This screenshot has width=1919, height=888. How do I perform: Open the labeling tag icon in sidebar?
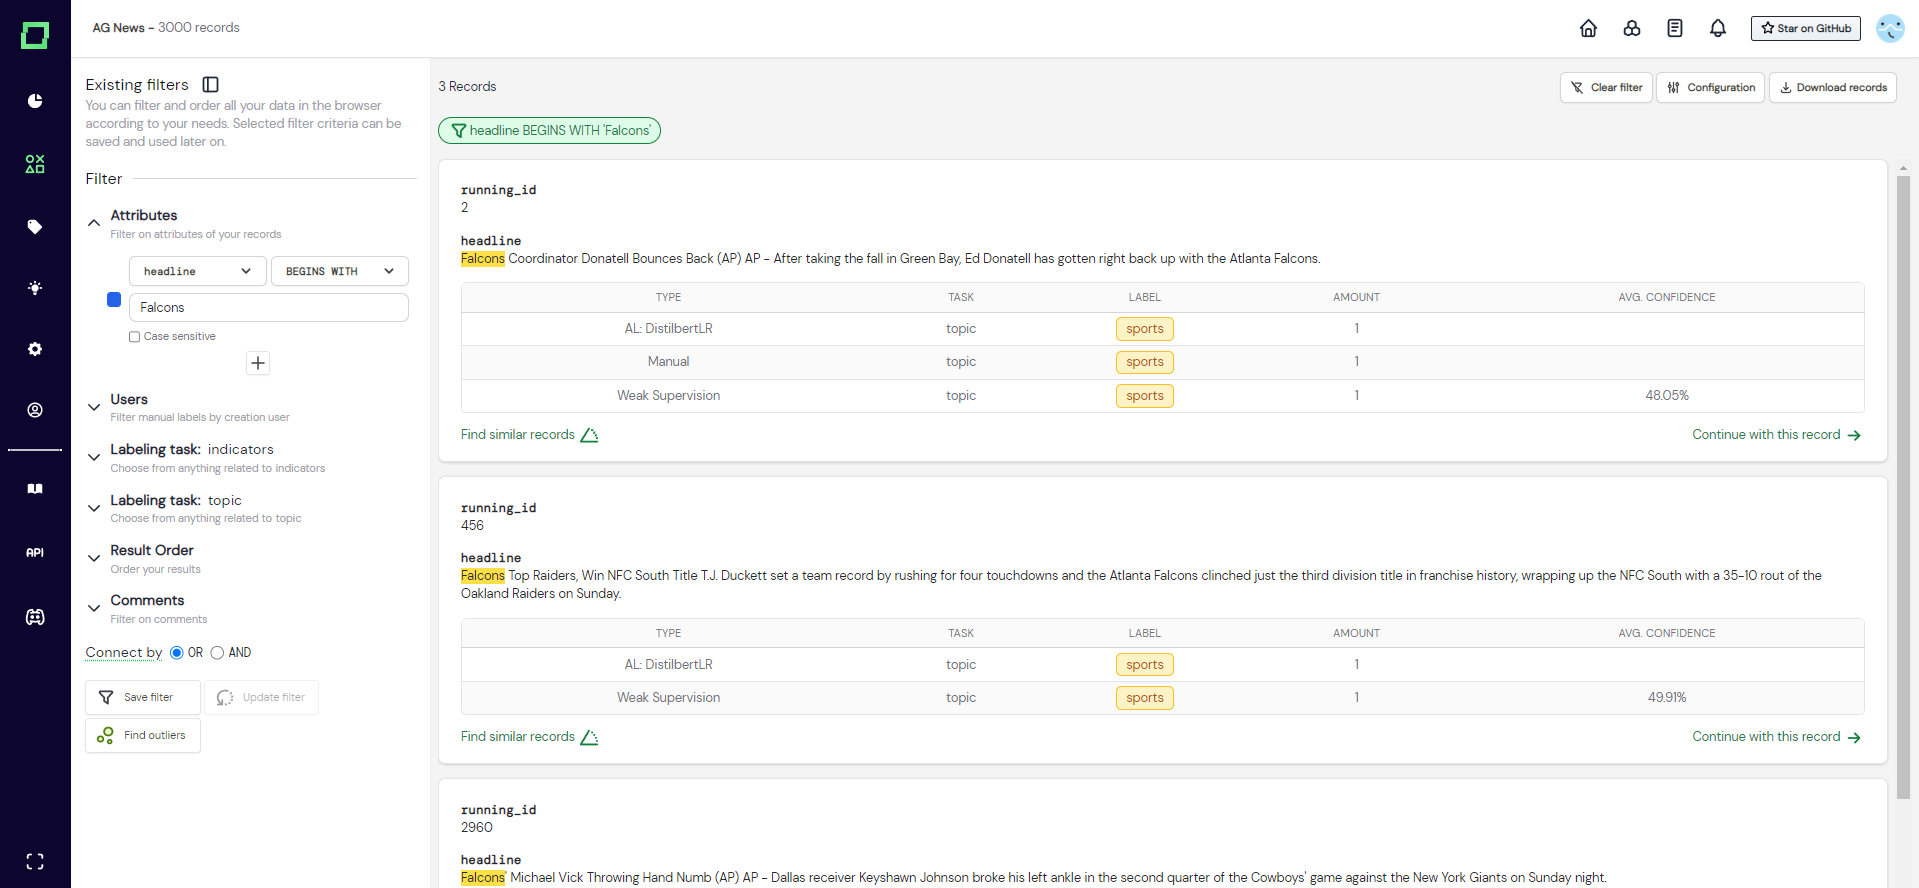(x=35, y=227)
